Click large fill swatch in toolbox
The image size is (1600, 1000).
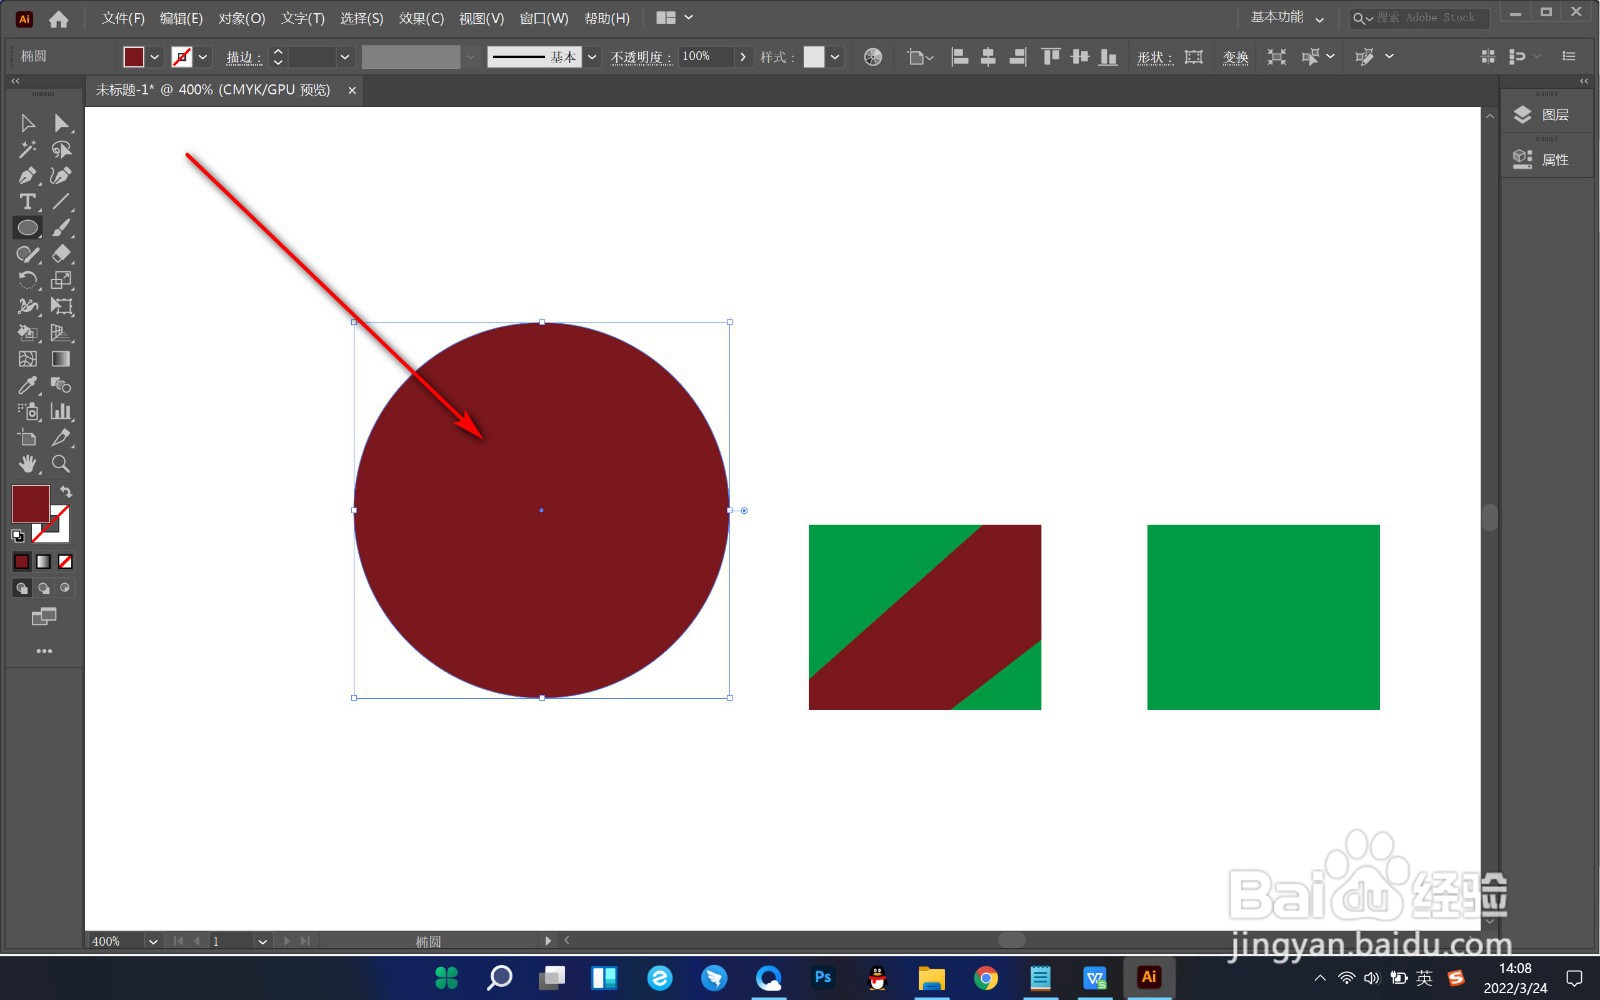click(31, 504)
